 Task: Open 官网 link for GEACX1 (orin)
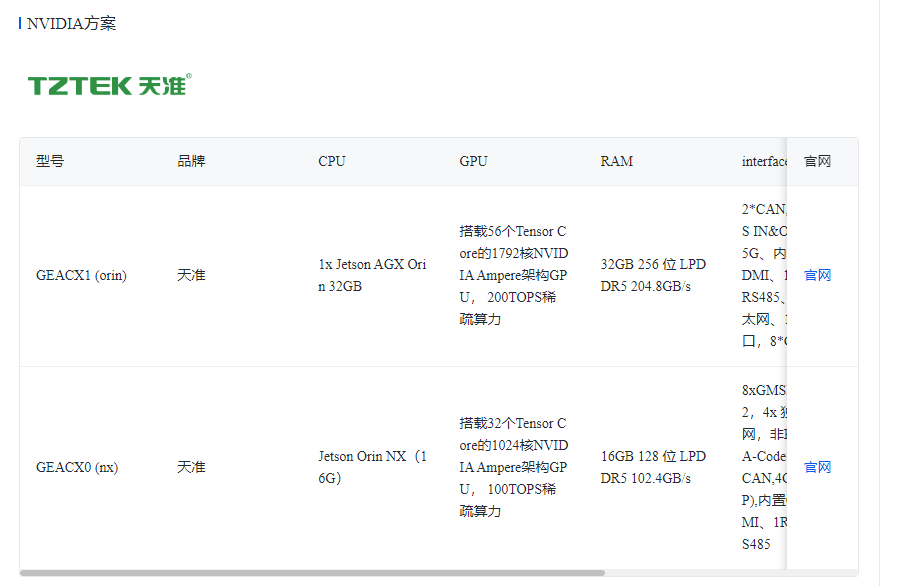click(817, 275)
